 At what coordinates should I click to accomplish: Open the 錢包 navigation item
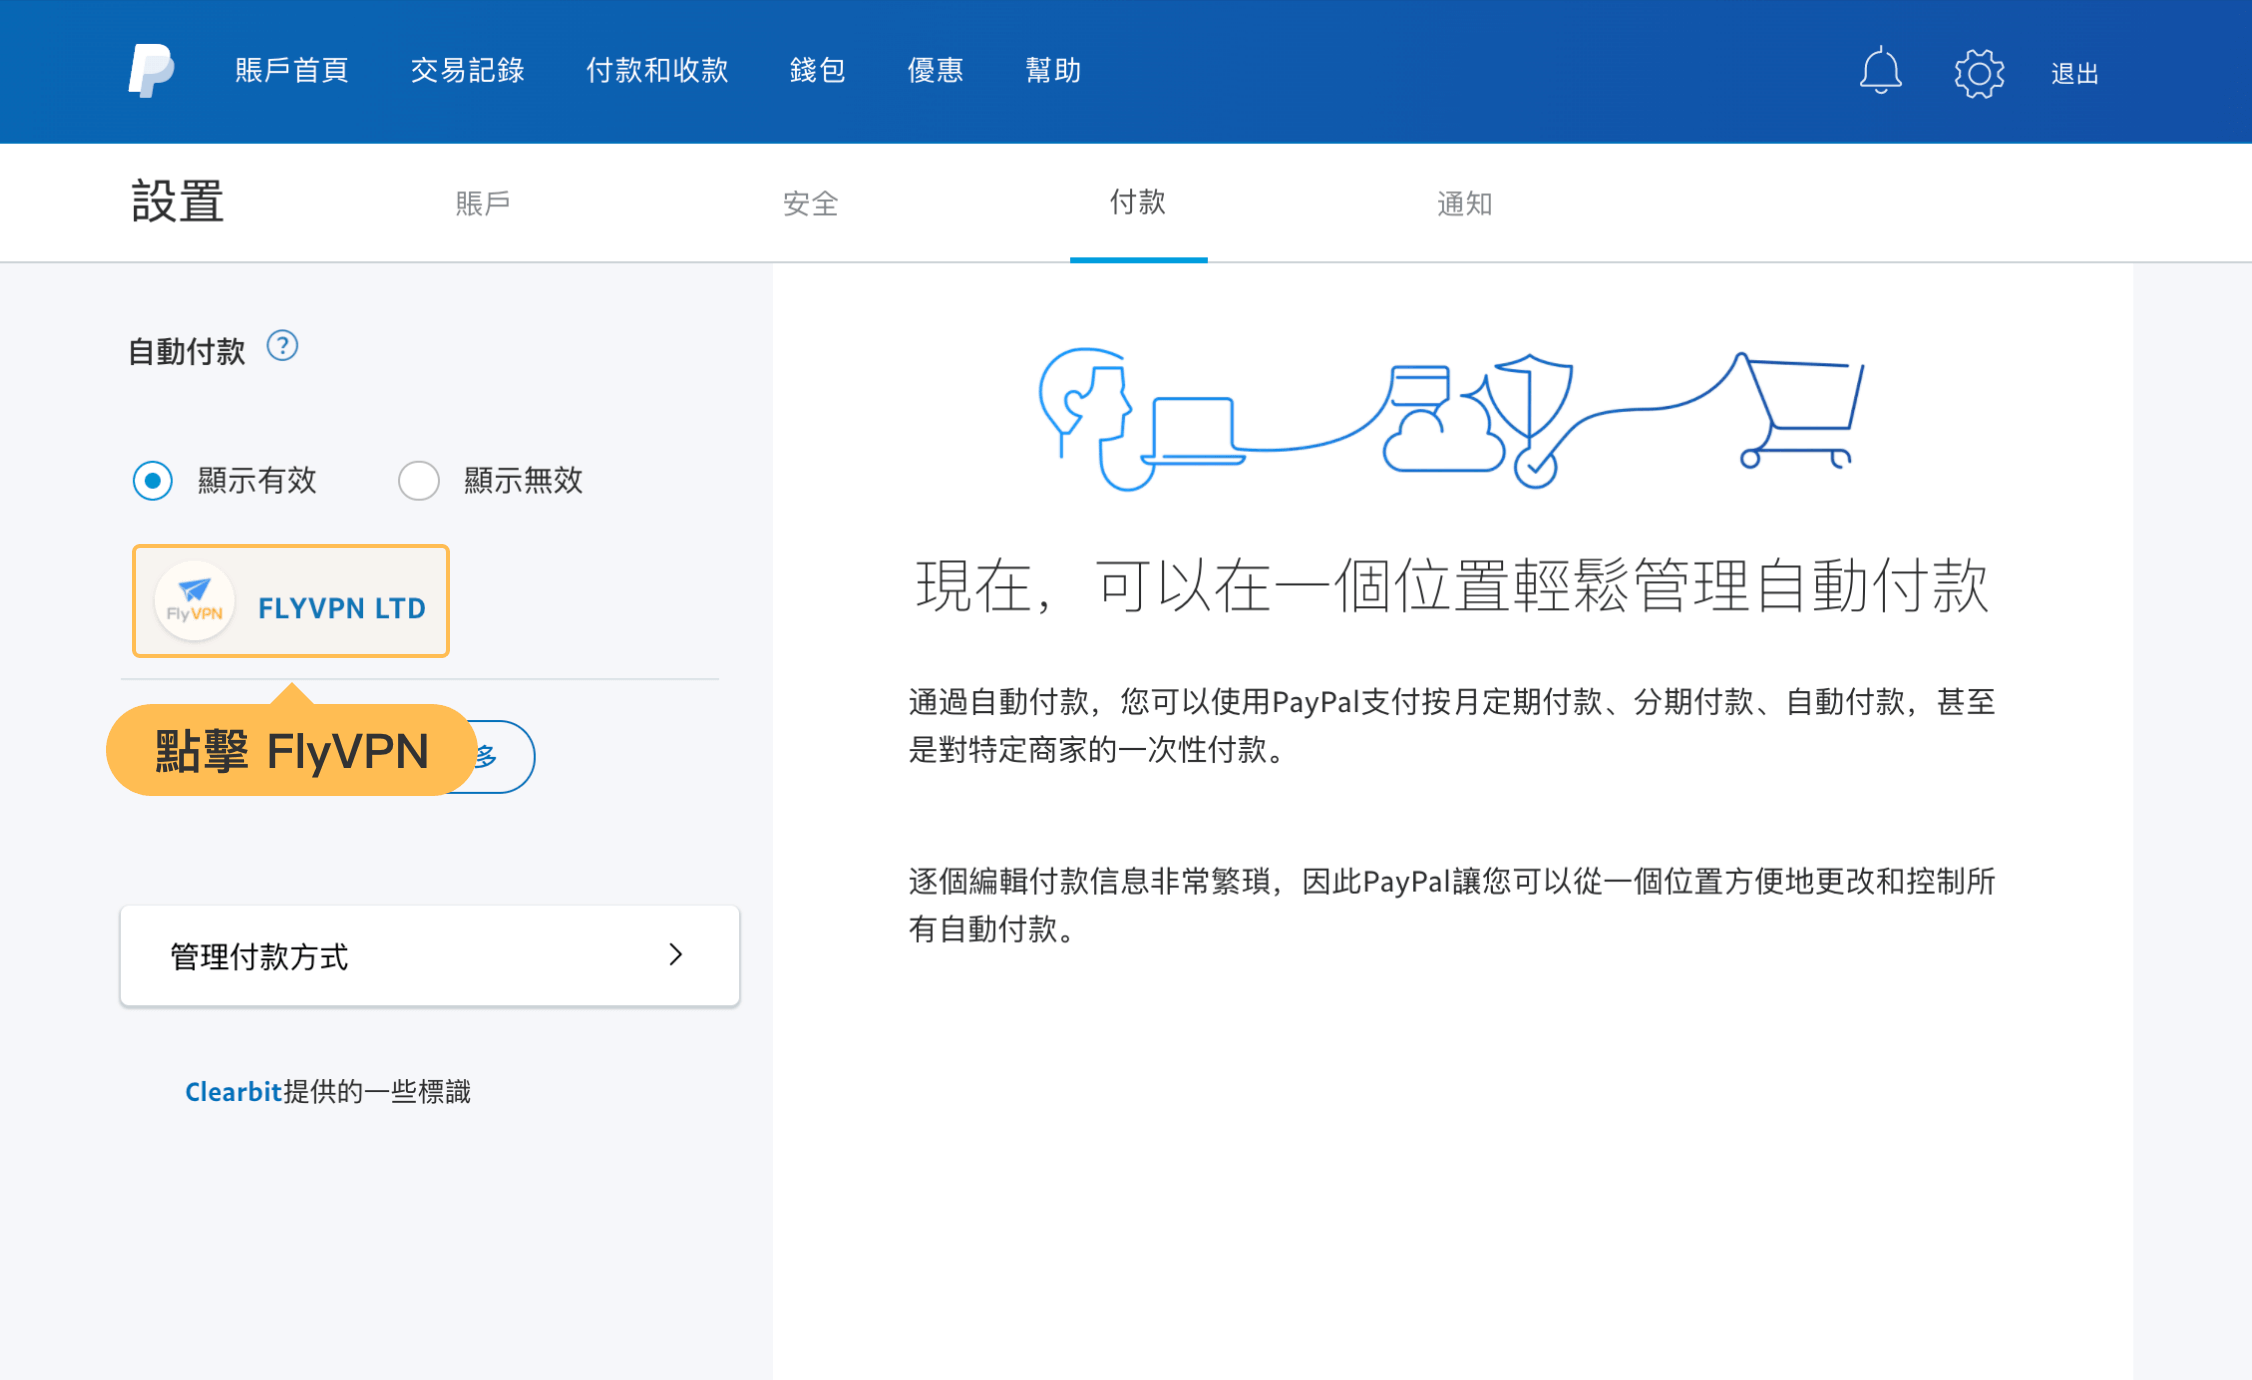(817, 70)
